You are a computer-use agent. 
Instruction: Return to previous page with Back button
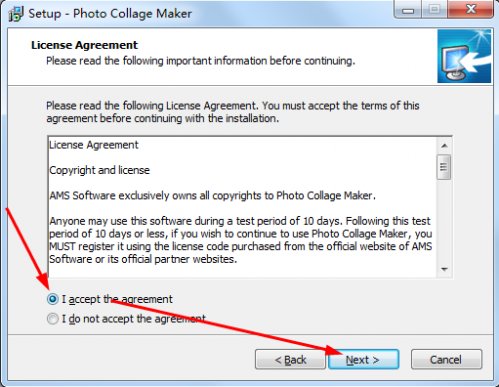pos(290,359)
